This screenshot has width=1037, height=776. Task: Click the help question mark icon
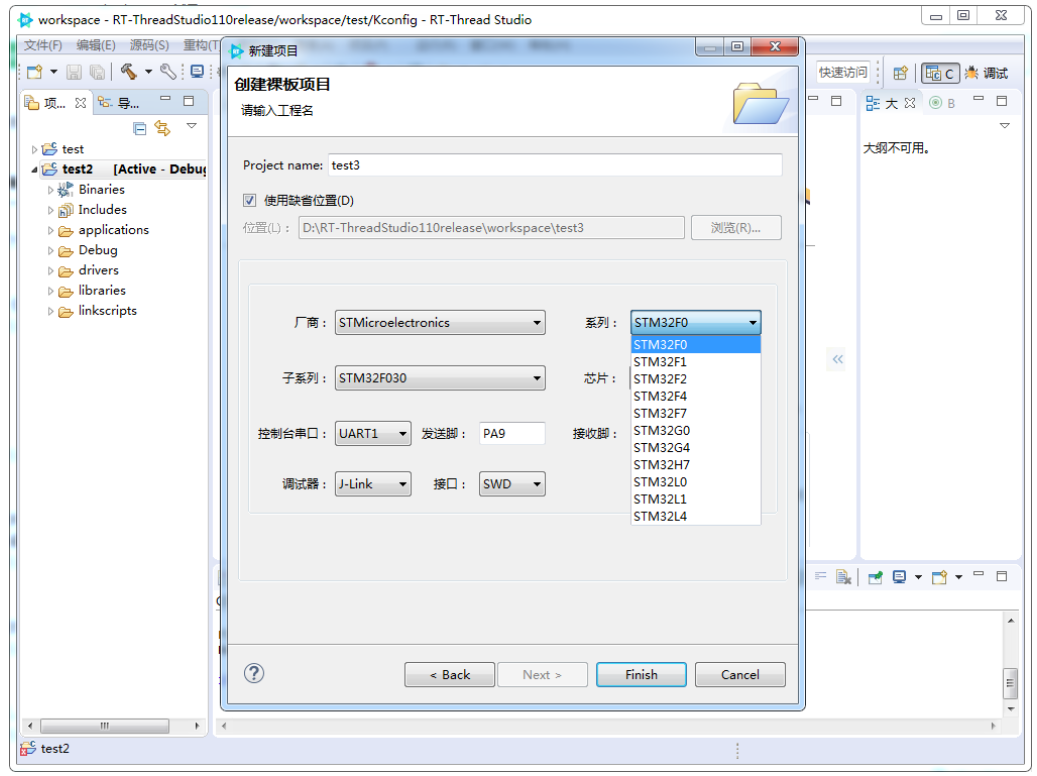click(254, 673)
